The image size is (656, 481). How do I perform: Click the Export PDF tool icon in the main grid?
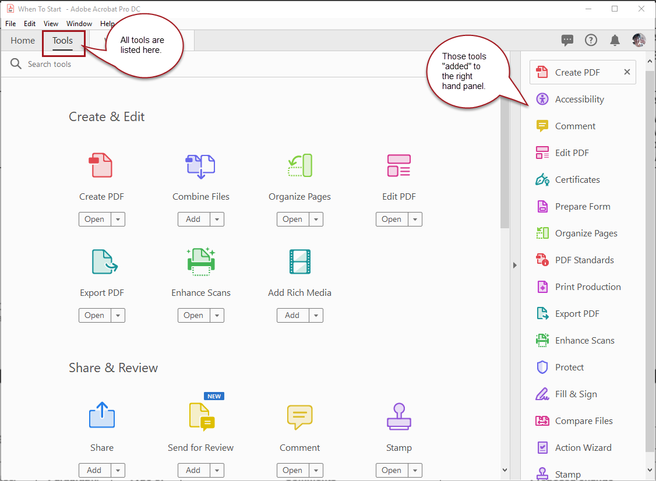(104, 261)
